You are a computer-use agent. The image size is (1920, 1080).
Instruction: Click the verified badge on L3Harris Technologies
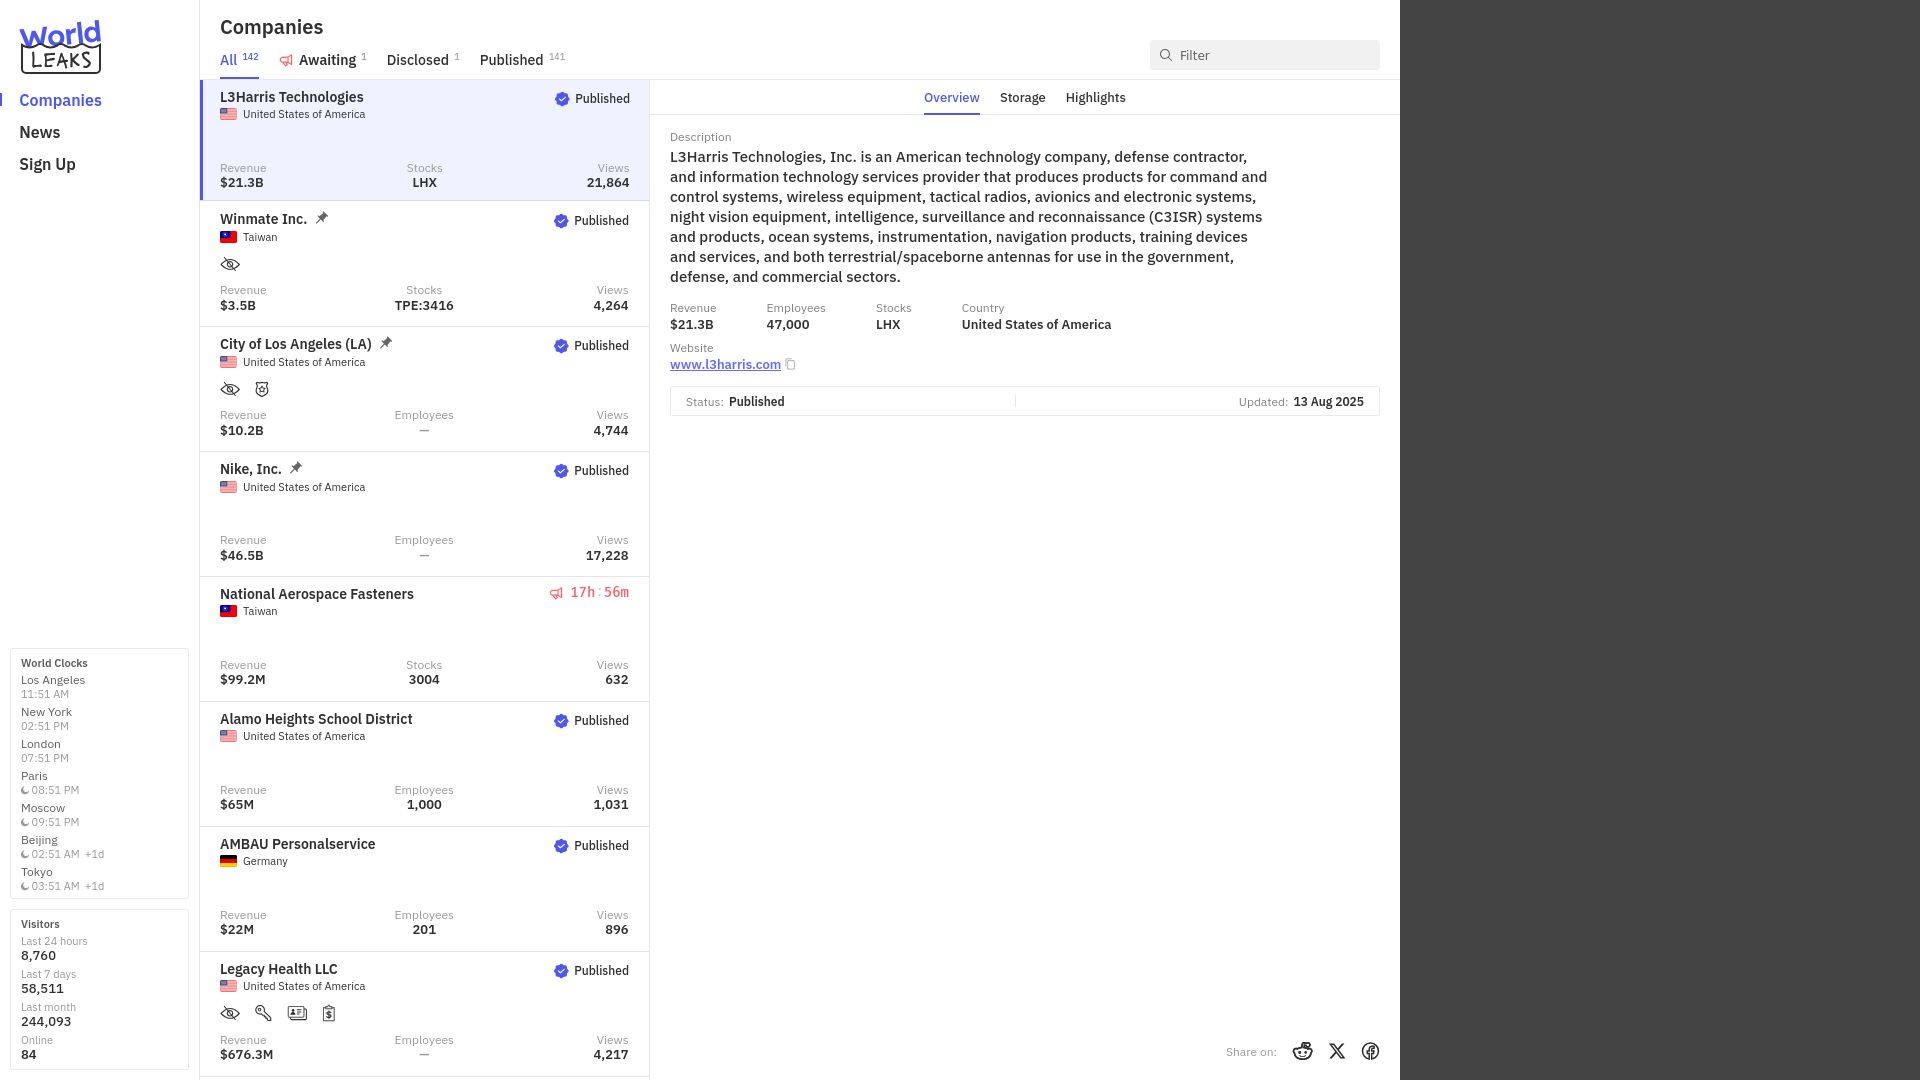tap(562, 99)
